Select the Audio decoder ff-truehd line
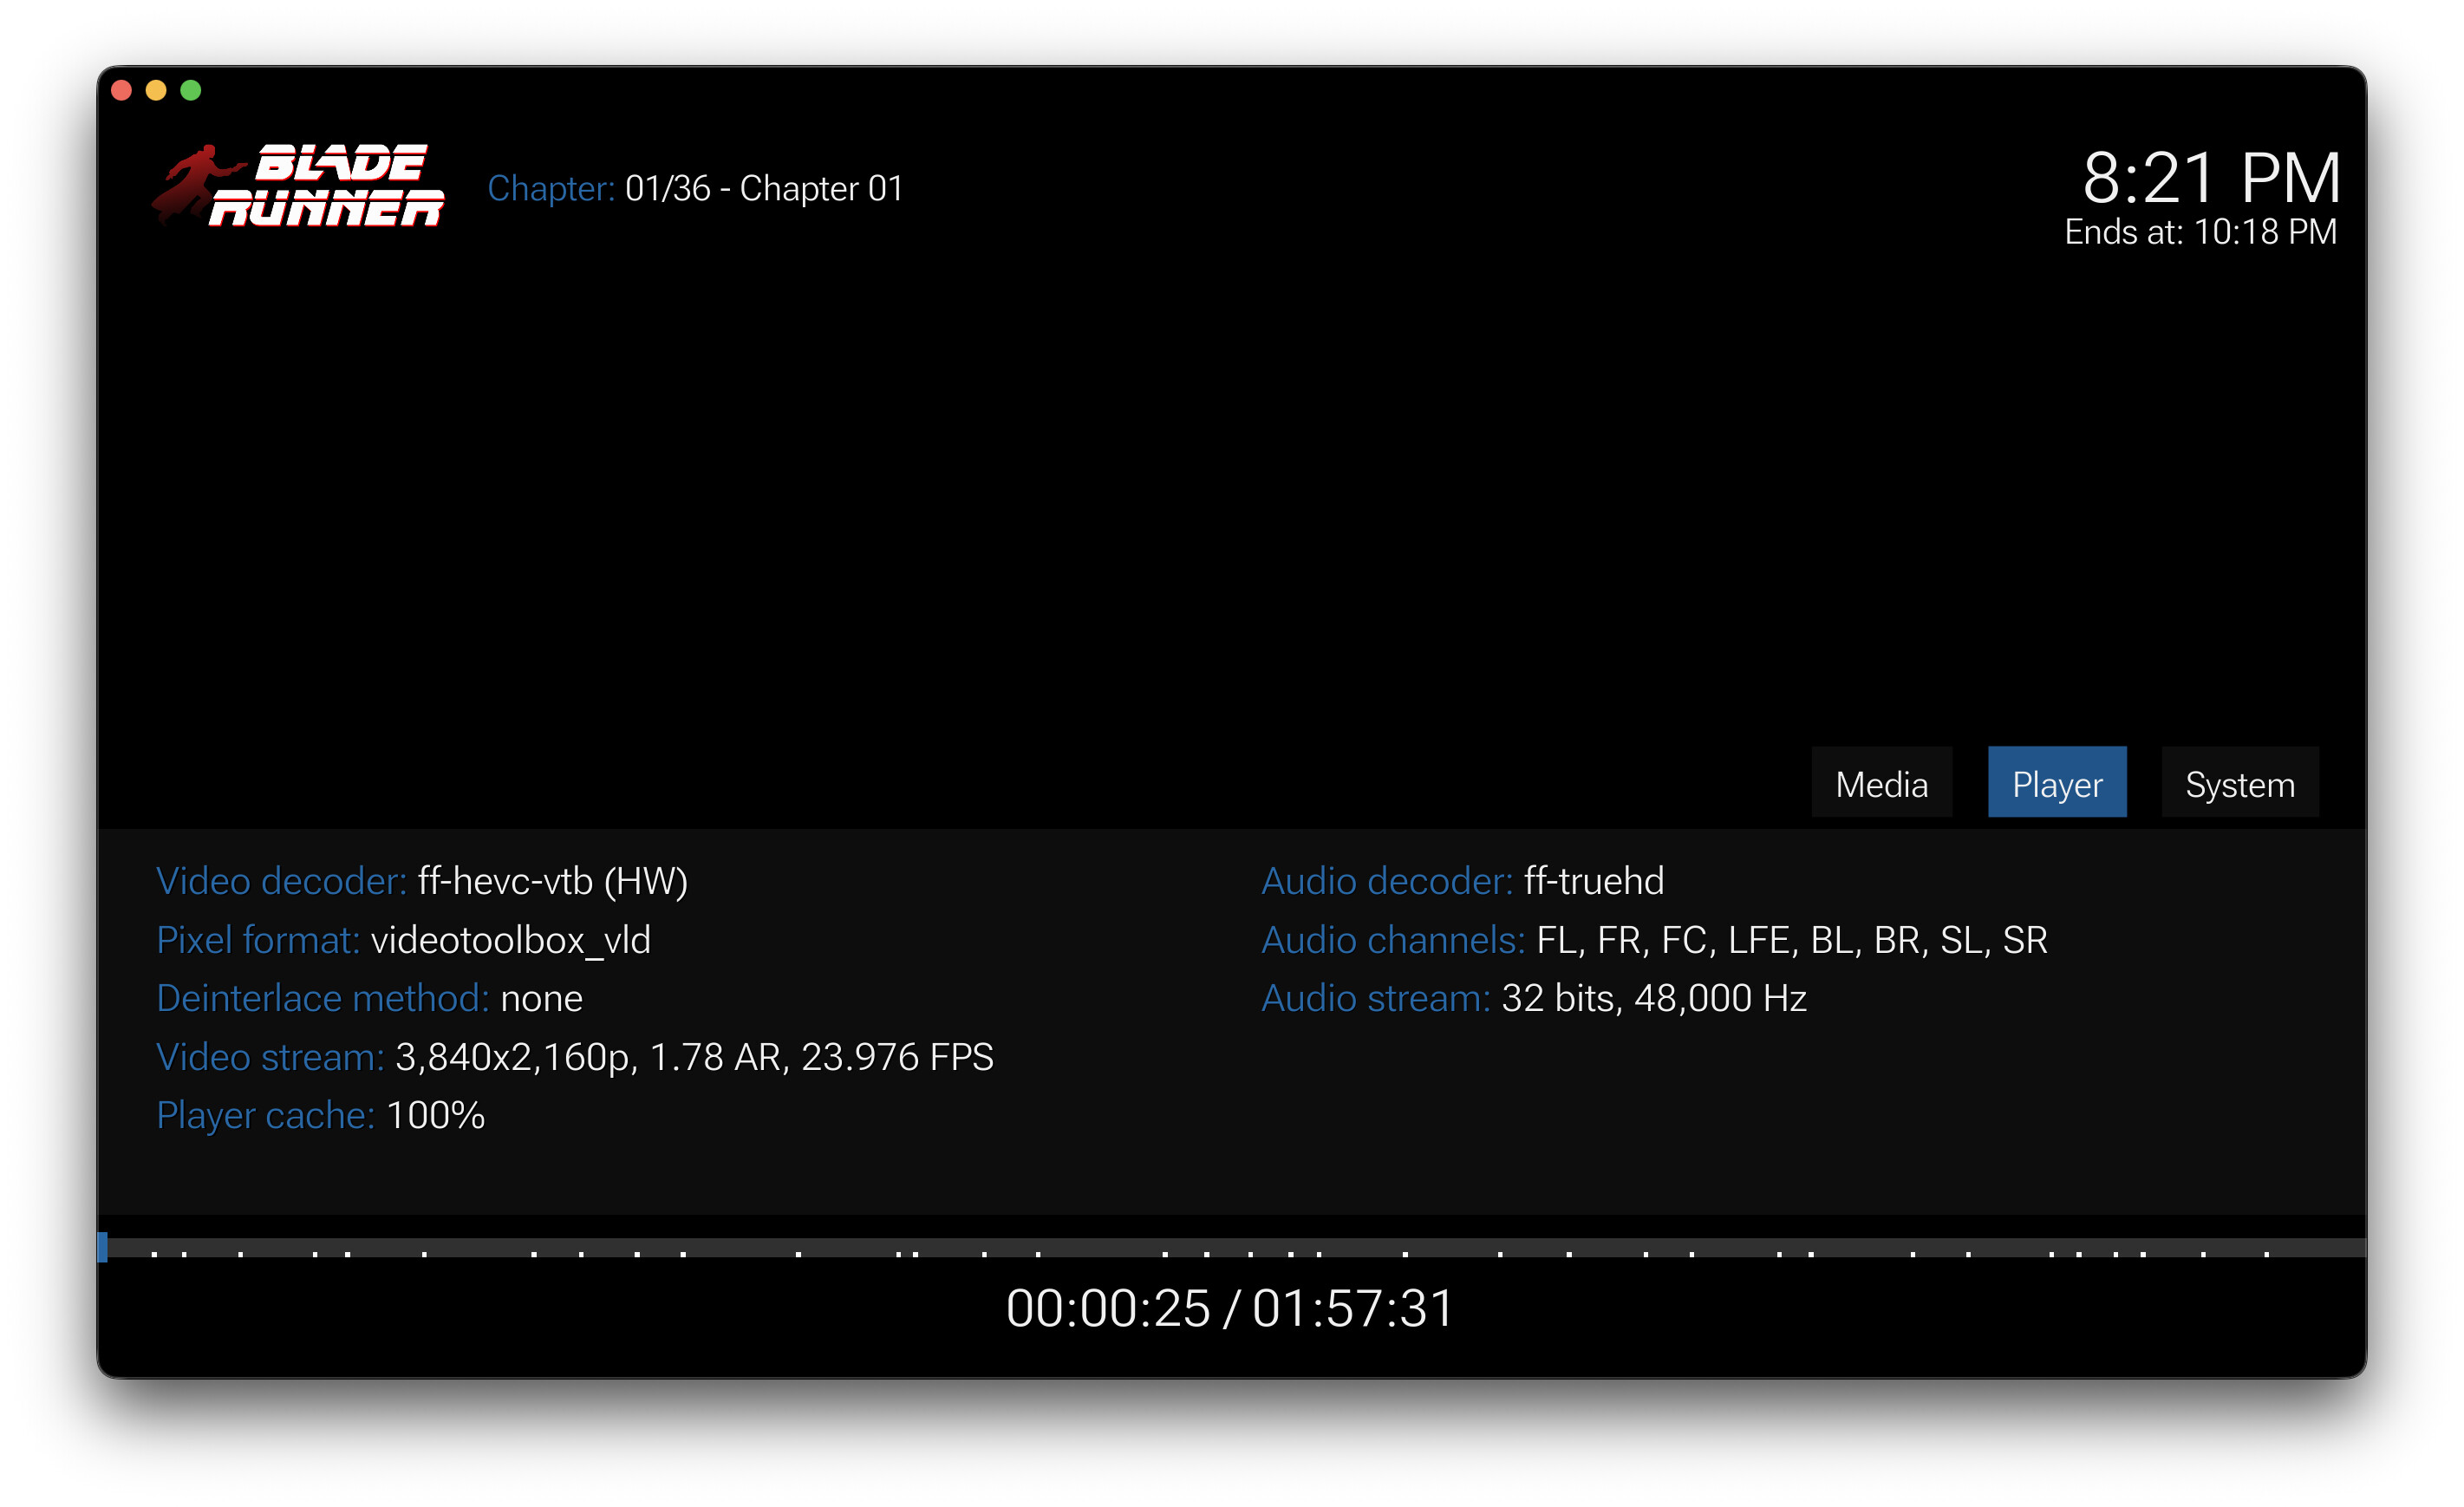Viewport: 2464px width, 1507px height. pos(1462,881)
